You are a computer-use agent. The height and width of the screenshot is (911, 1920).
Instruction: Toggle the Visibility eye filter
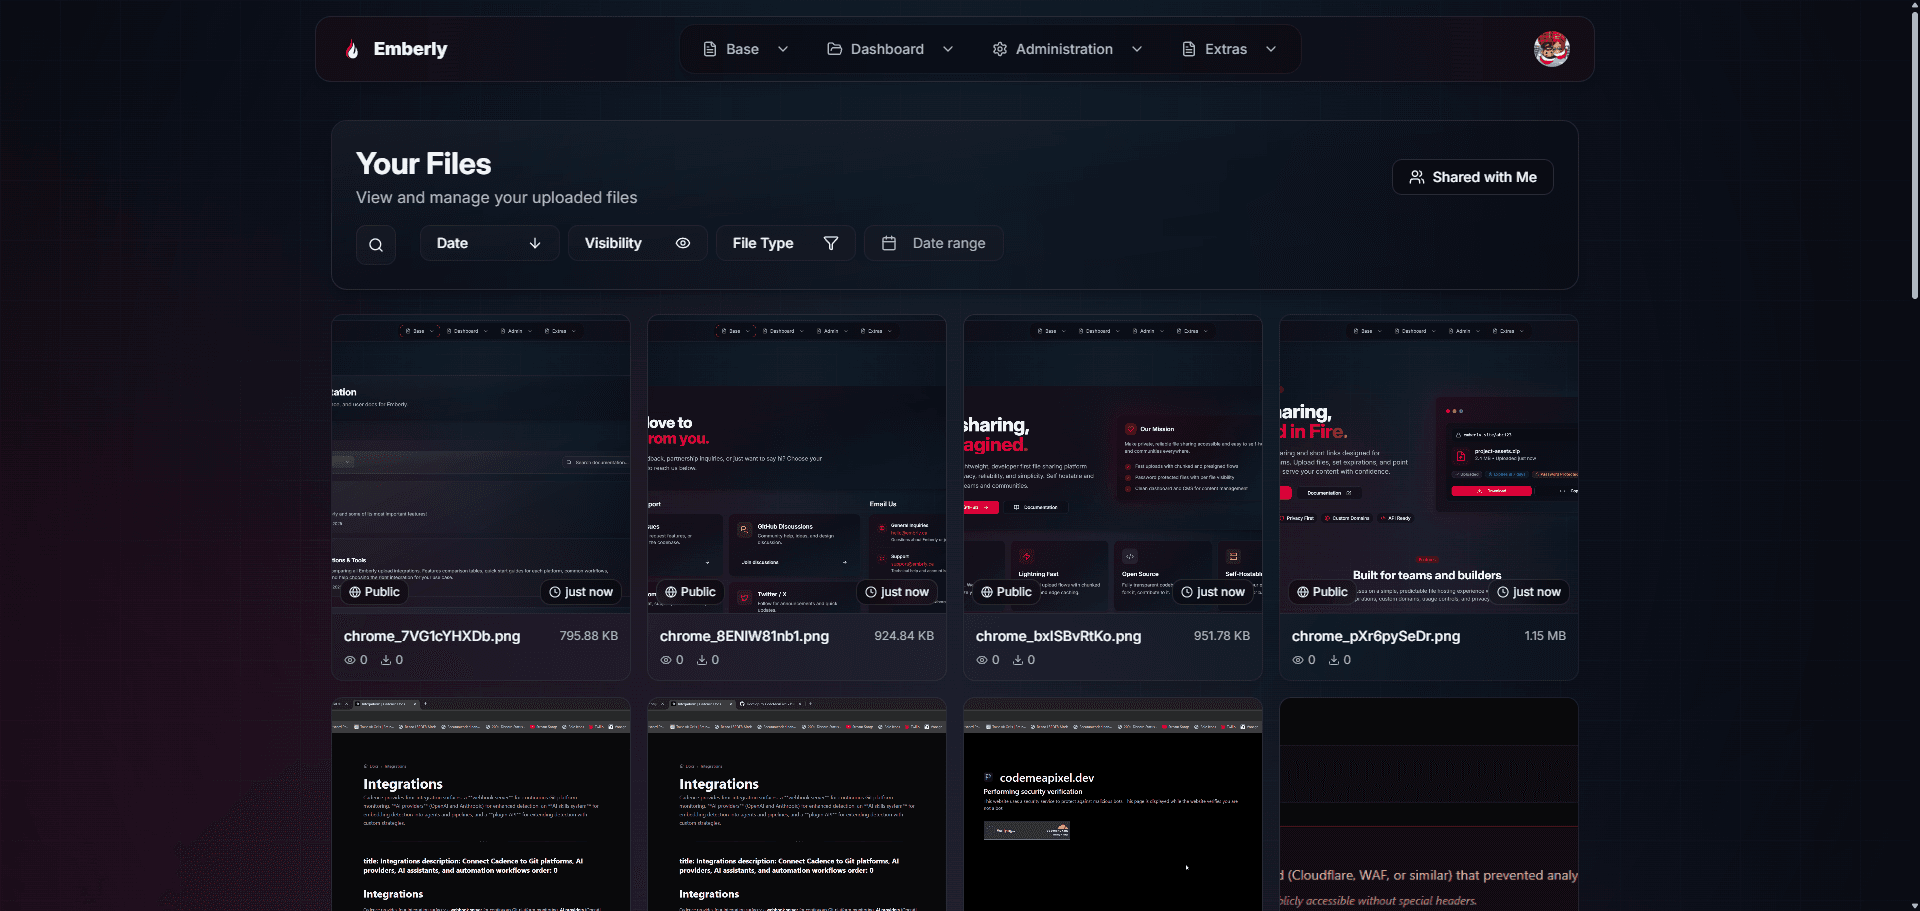[x=682, y=242]
